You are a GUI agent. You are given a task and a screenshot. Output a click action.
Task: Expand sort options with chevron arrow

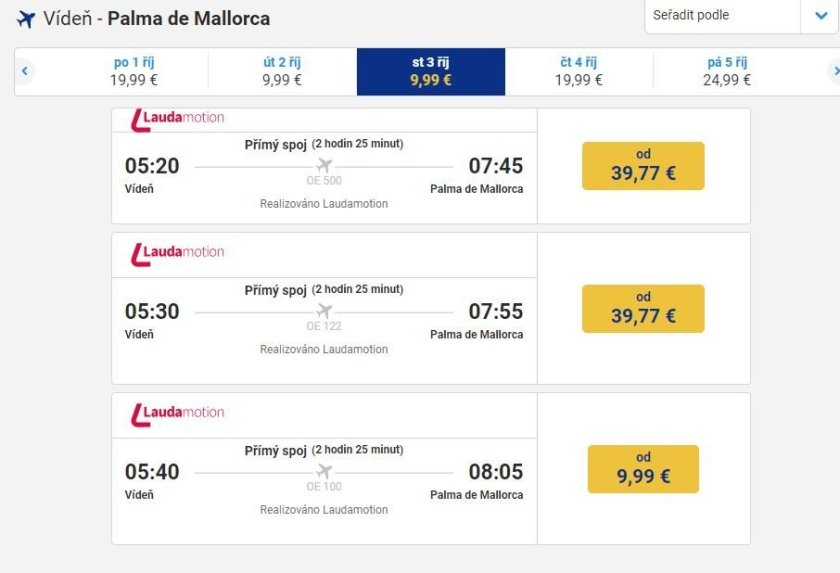click(x=817, y=16)
